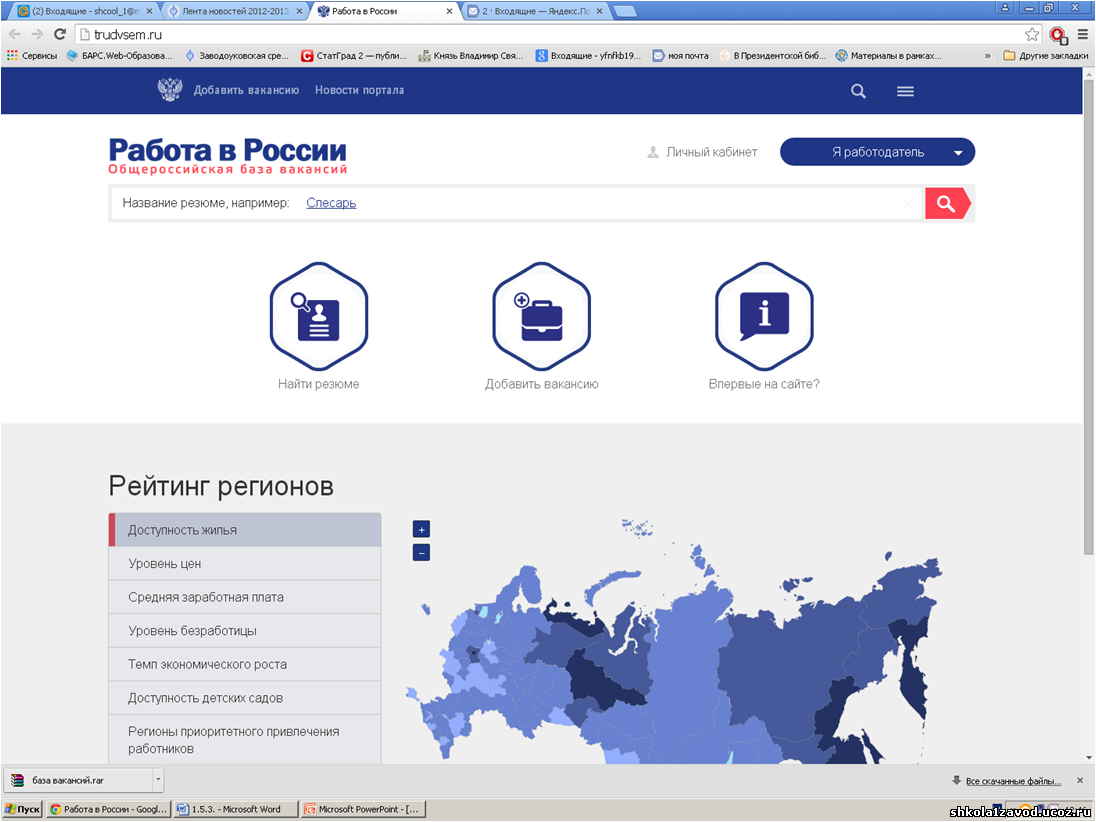The width and height of the screenshot is (1096, 822).
Task: Click the Слесарь example link
Action: (331, 203)
